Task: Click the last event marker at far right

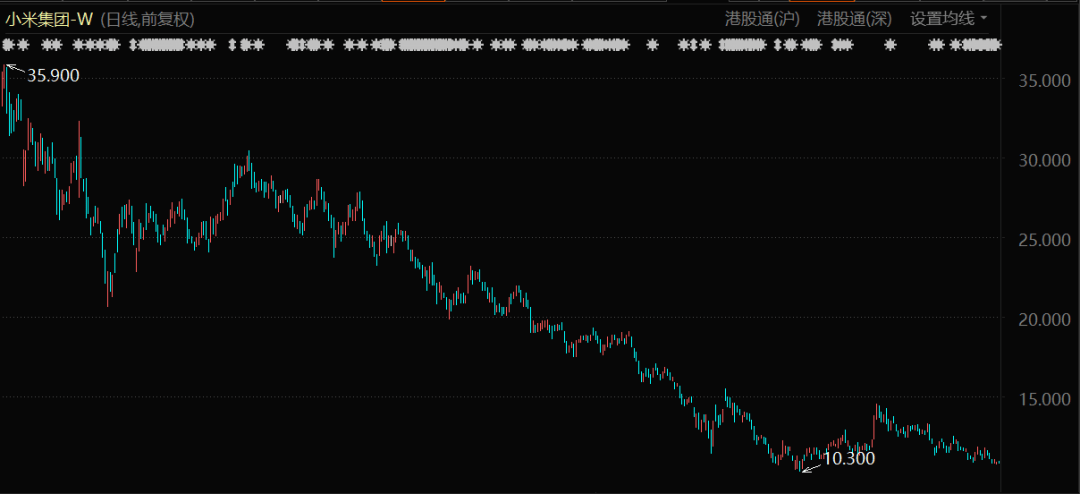Action: tap(994, 45)
